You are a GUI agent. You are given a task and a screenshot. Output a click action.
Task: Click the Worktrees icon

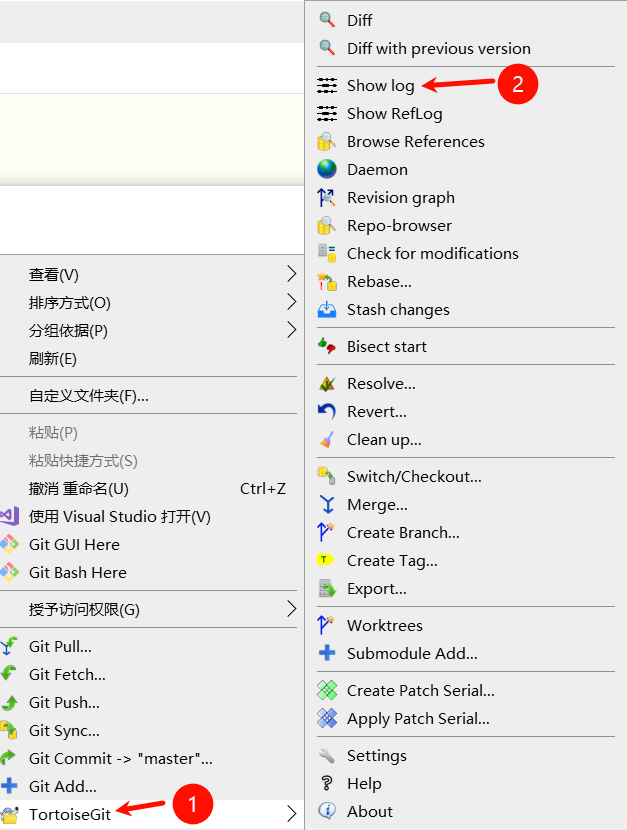[x=326, y=626]
